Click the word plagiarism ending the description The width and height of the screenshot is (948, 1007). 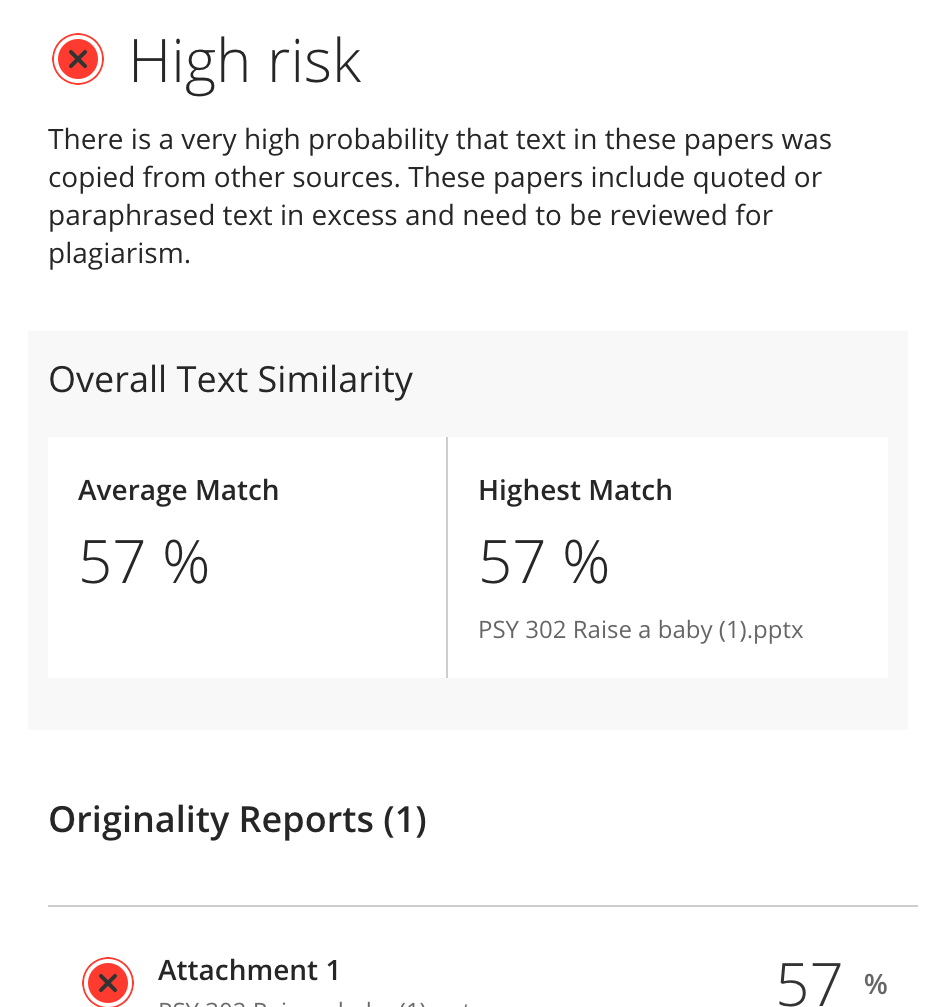(119, 254)
